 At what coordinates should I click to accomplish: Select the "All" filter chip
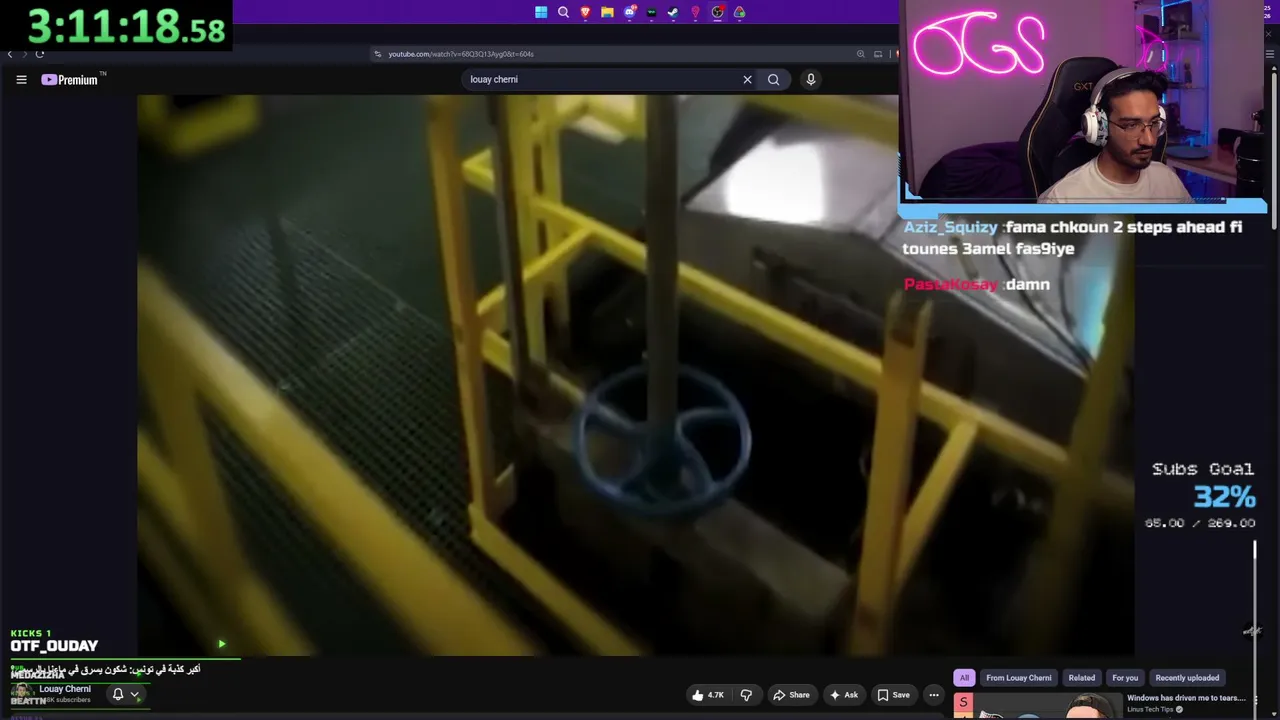point(964,678)
